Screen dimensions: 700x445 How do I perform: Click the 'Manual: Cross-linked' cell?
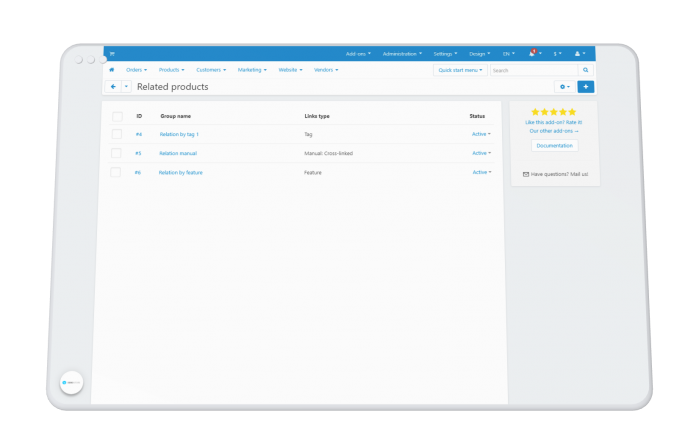pos(329,154)
